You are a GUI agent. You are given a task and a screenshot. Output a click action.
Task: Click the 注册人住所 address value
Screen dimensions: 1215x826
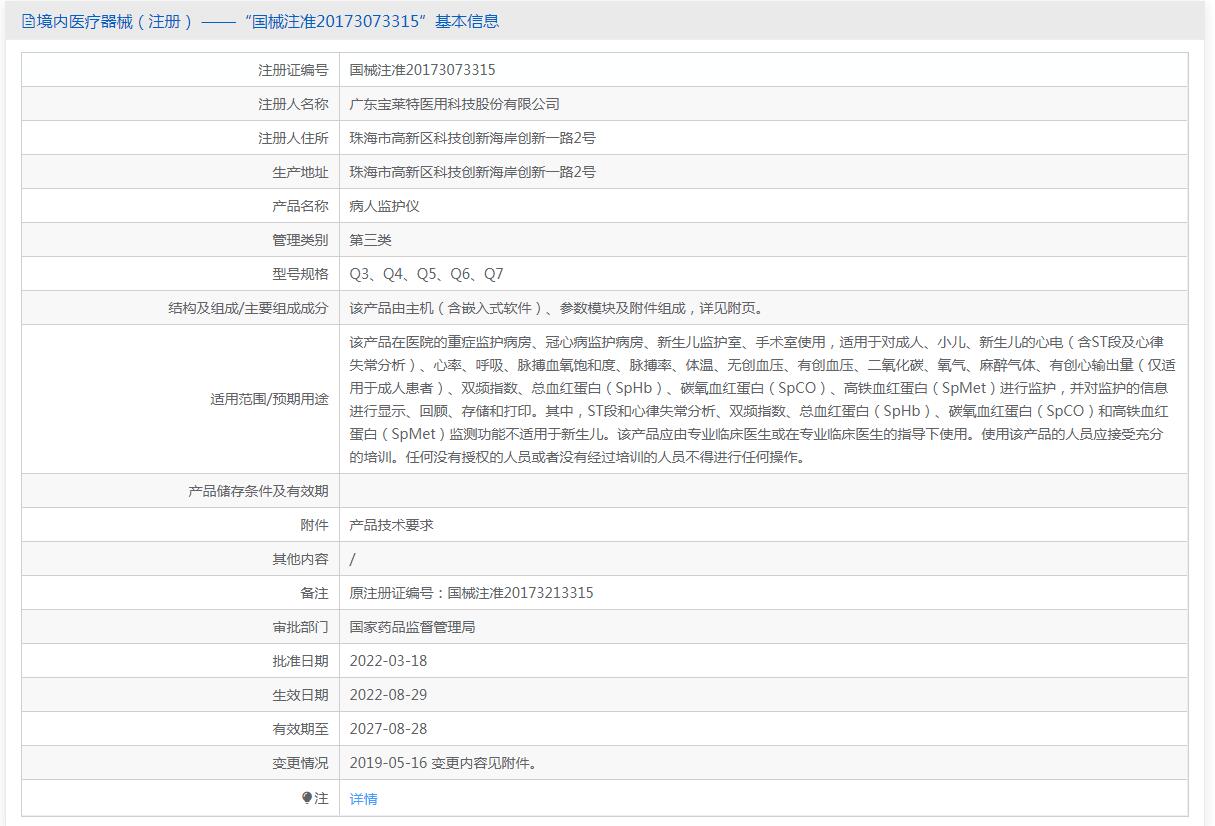tap(472, 138)
